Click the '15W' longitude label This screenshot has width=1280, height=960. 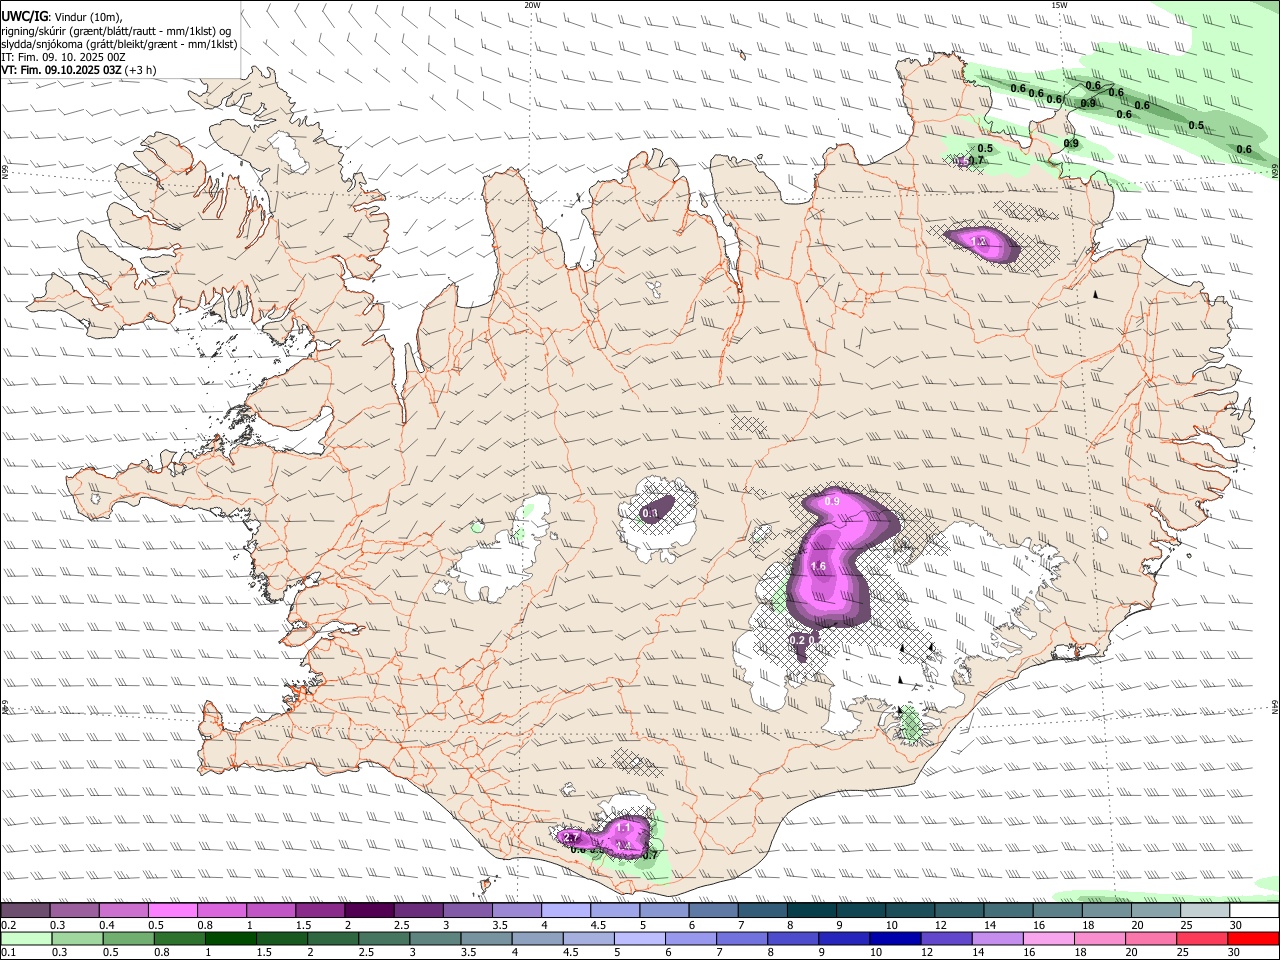coord(1059,4)
